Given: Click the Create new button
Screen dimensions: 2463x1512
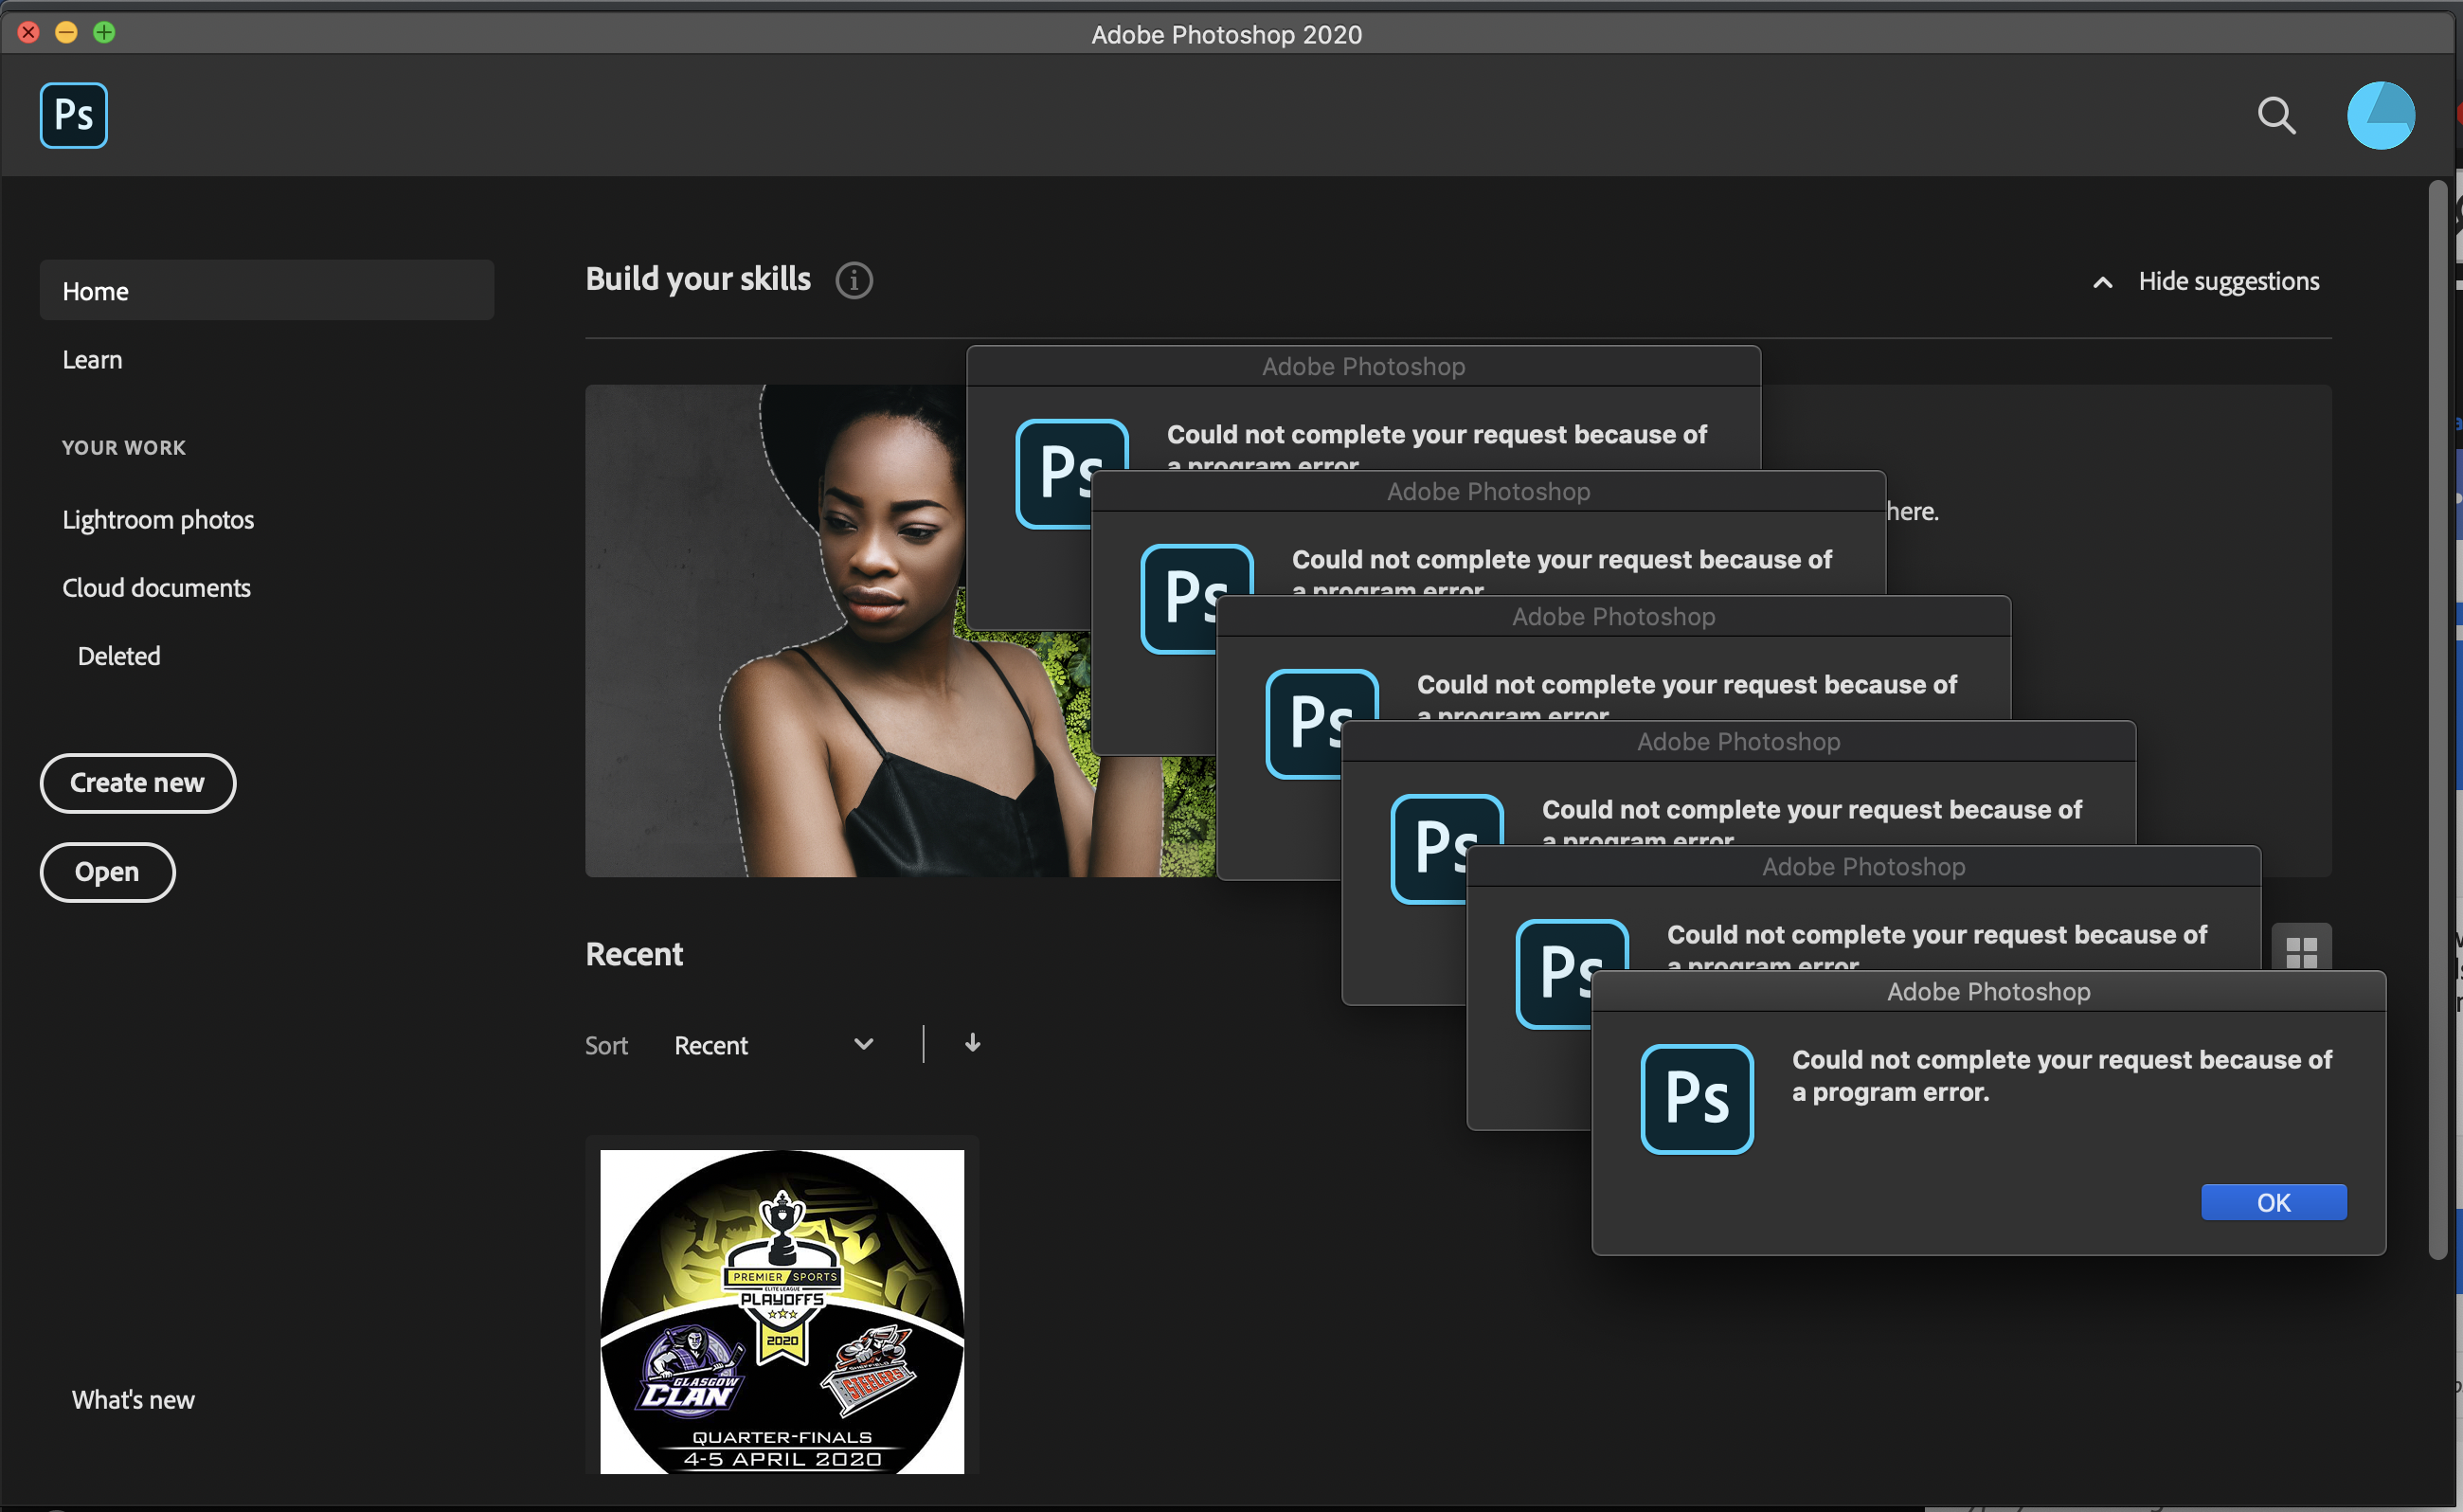Looking at the screenshot, I should click(x=137, y=783).
